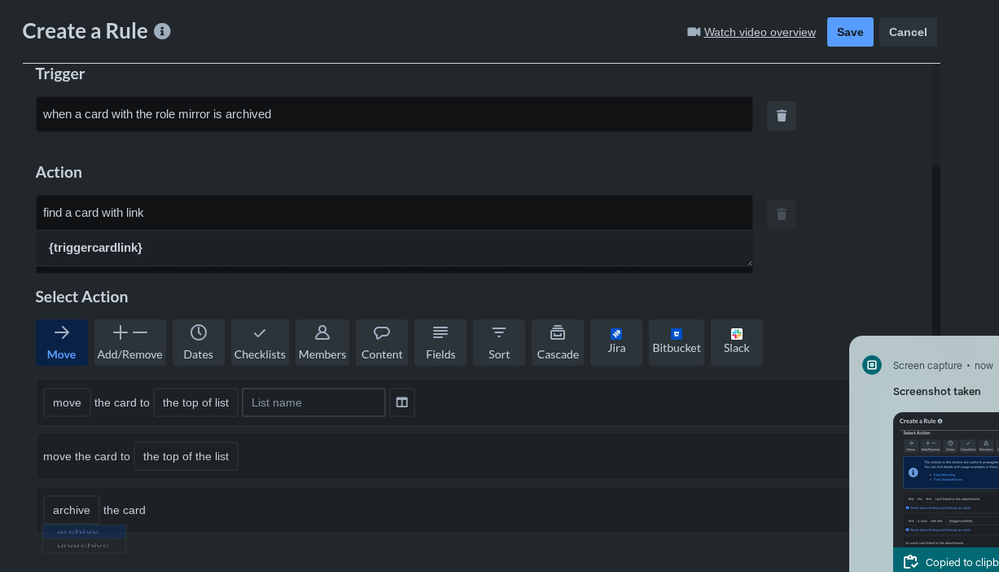
Task: Open the Slack integration tab
Action: [x=737, y=343]
